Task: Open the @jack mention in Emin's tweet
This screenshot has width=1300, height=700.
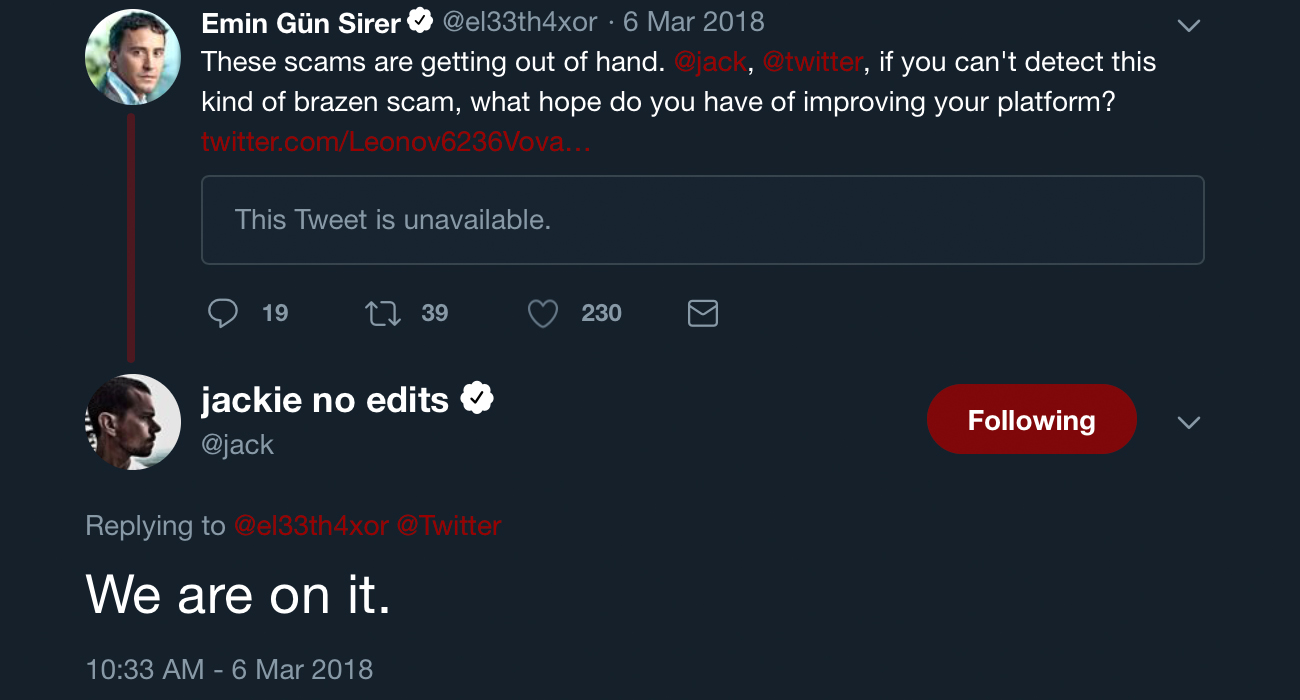Action: [x=710, y=62]
